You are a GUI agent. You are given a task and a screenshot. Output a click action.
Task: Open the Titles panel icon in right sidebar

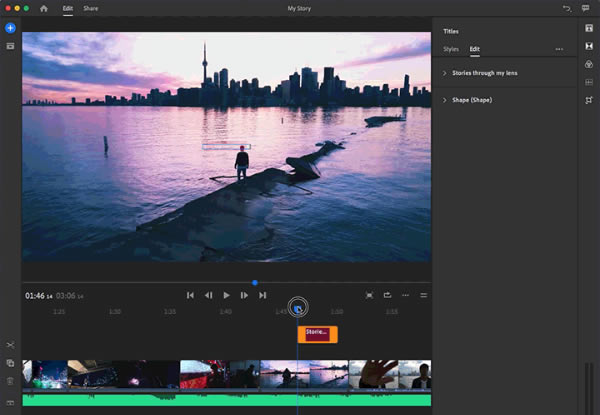point(589,27)
